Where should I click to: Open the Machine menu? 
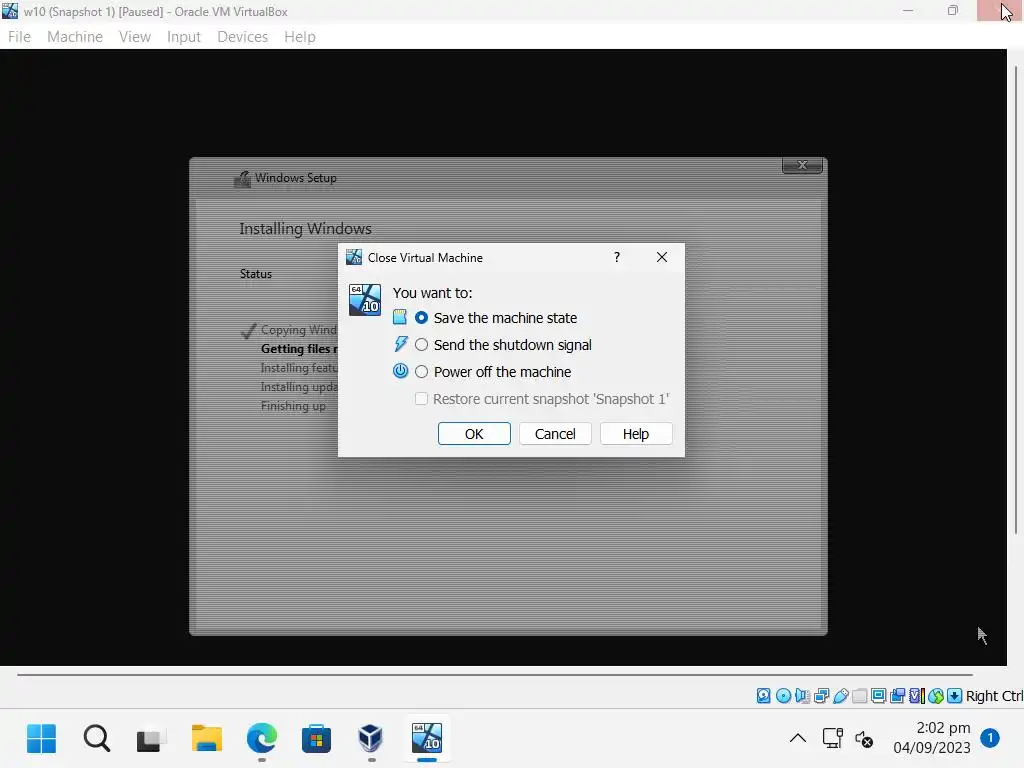[74, 37]
